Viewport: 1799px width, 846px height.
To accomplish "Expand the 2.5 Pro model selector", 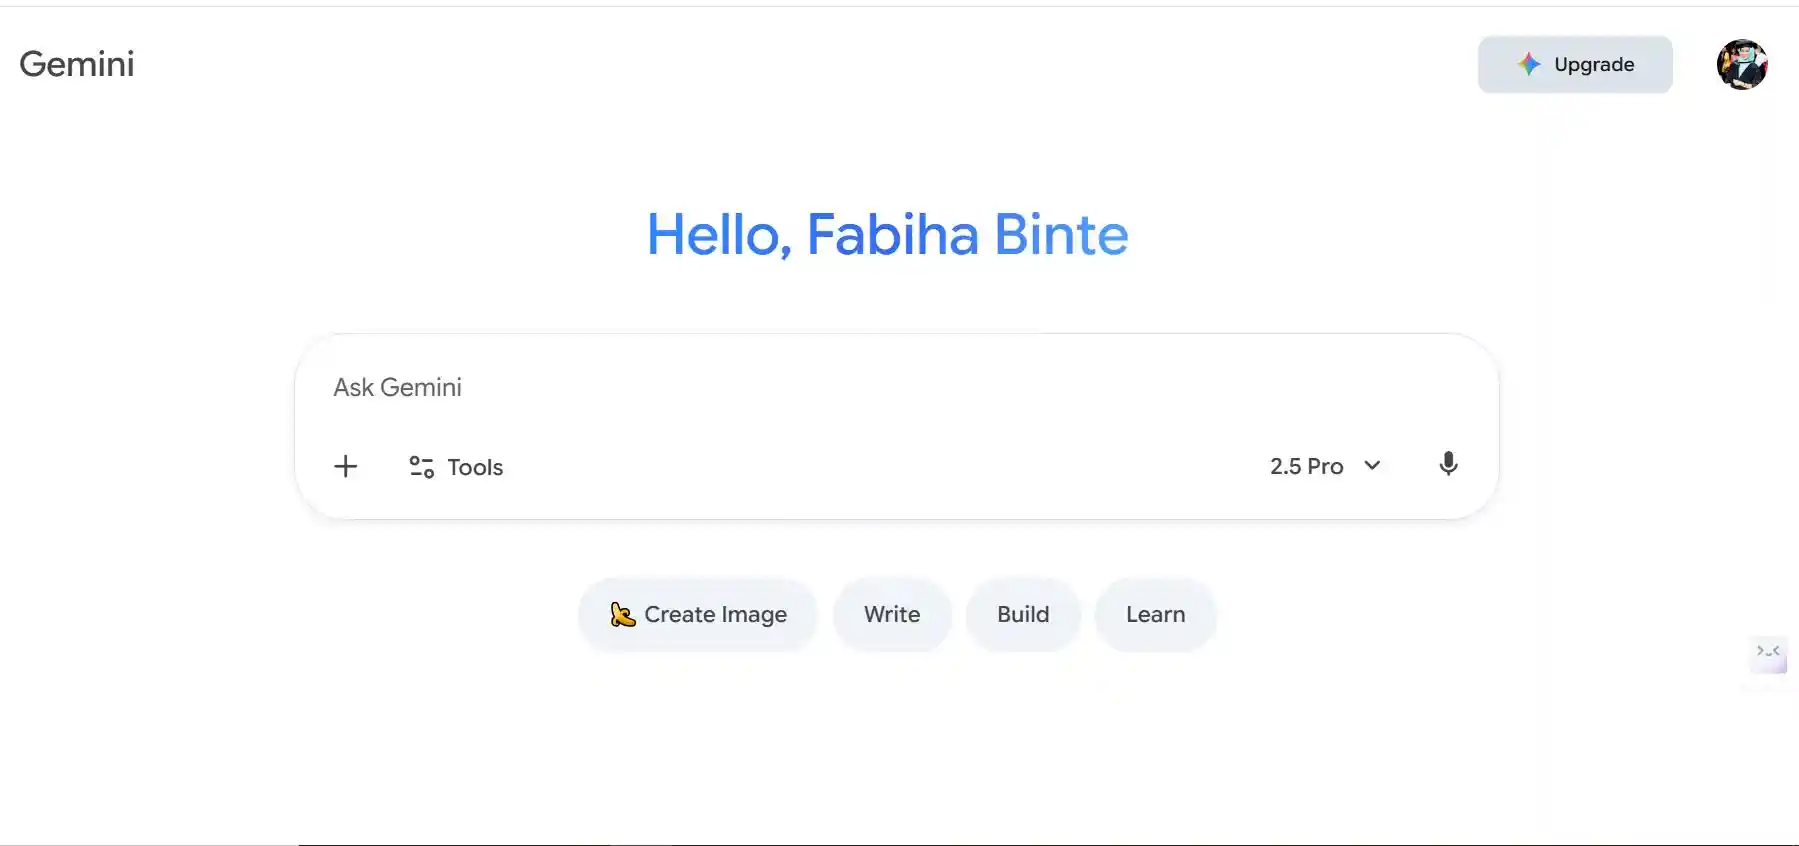I will pyautogui.click(x=1307, y=466).
